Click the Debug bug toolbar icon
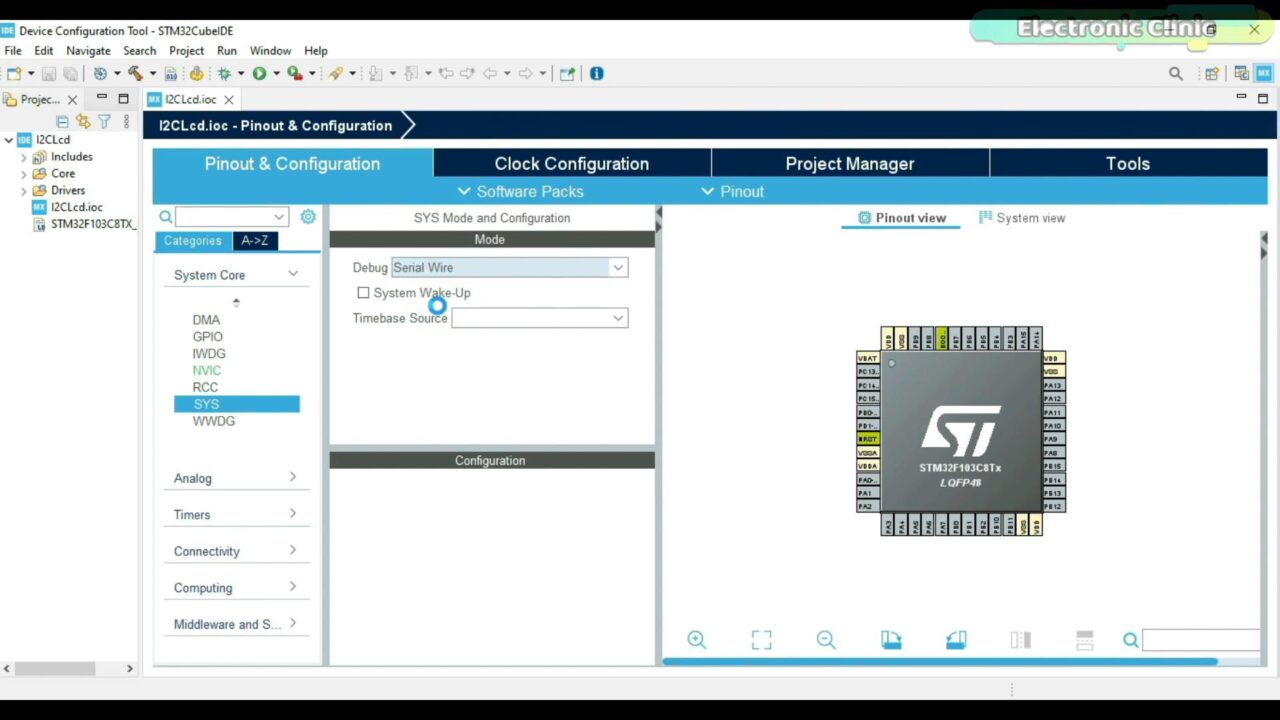 tap(224, 73)
